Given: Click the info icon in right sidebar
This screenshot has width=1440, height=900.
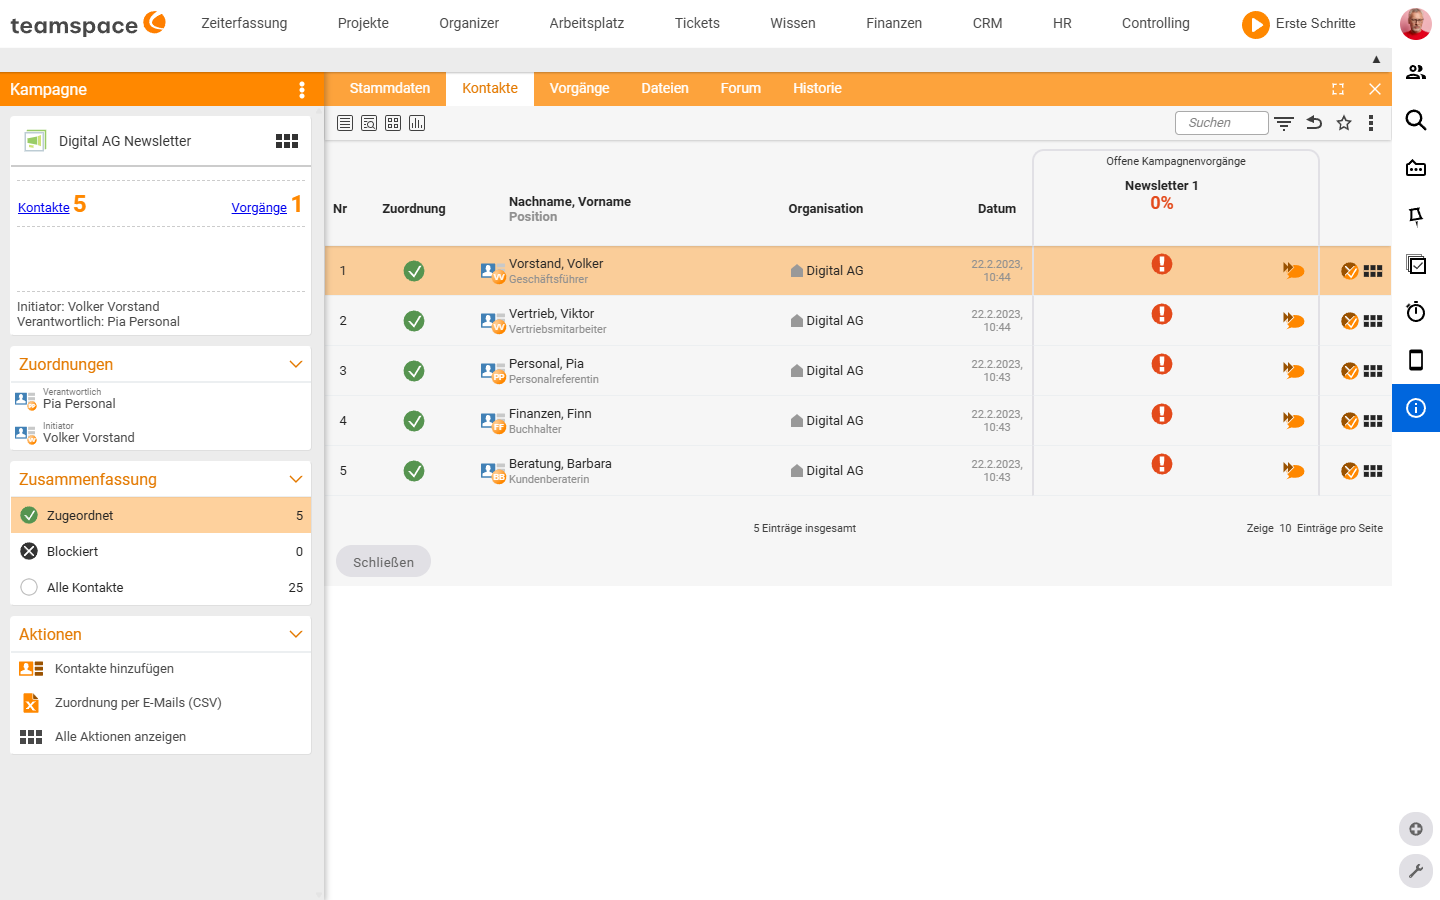Looking at the screenshot, I should (x=1415, y=408).
